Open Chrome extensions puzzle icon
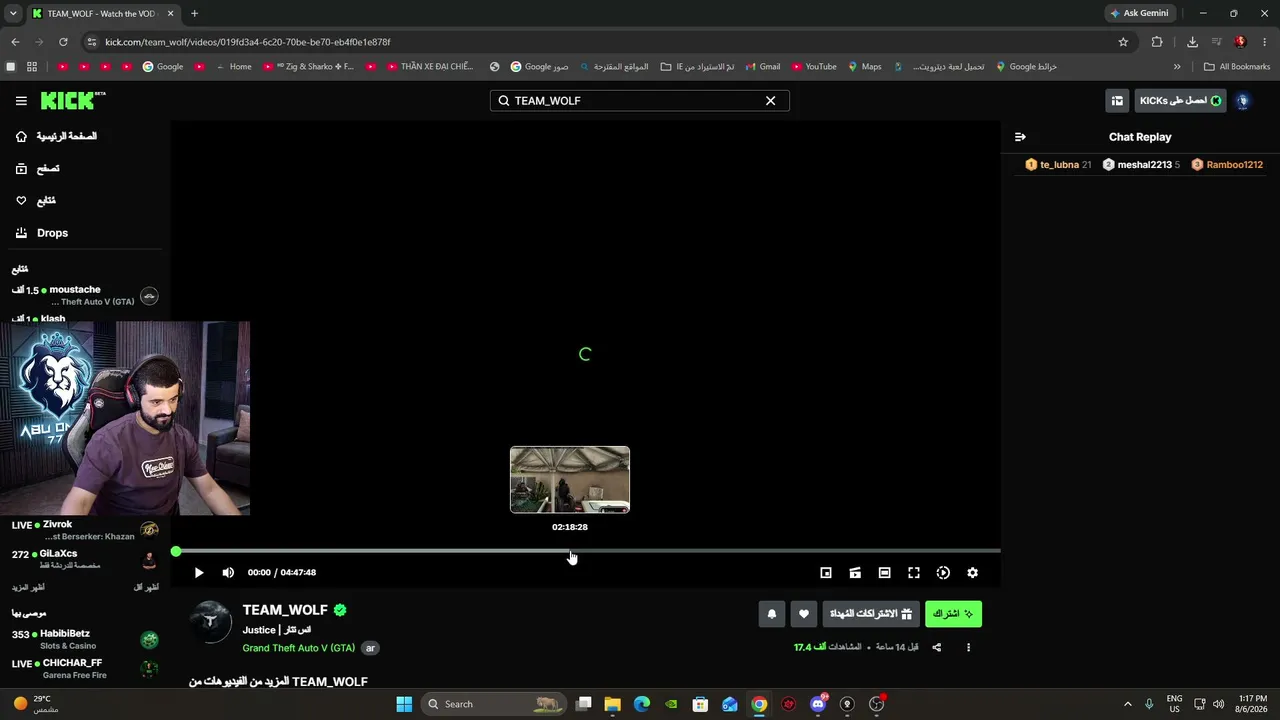 [1157, 42]
